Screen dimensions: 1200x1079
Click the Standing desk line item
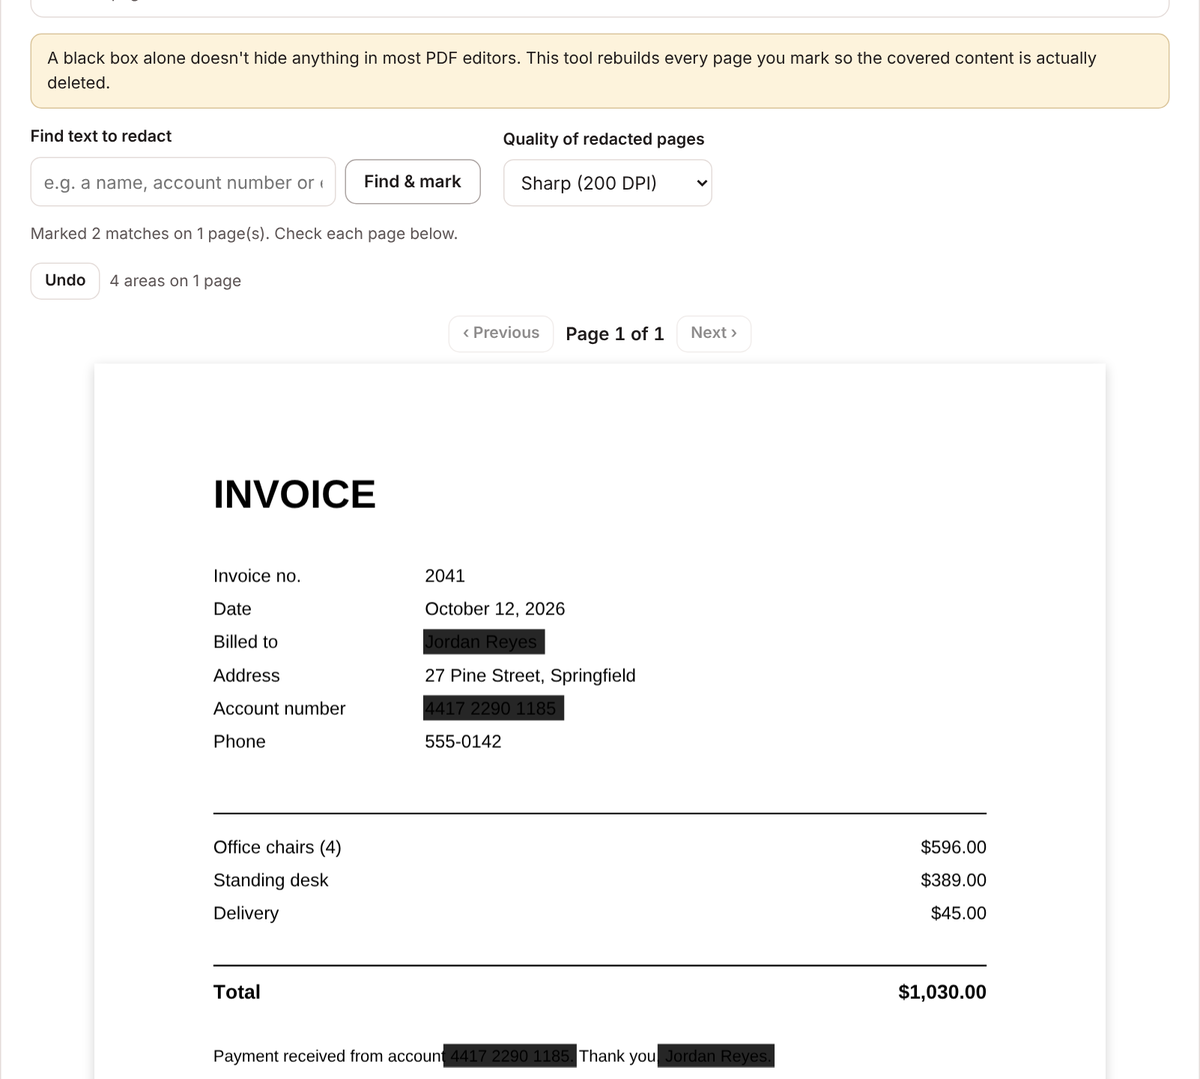[x=271, y=881]
